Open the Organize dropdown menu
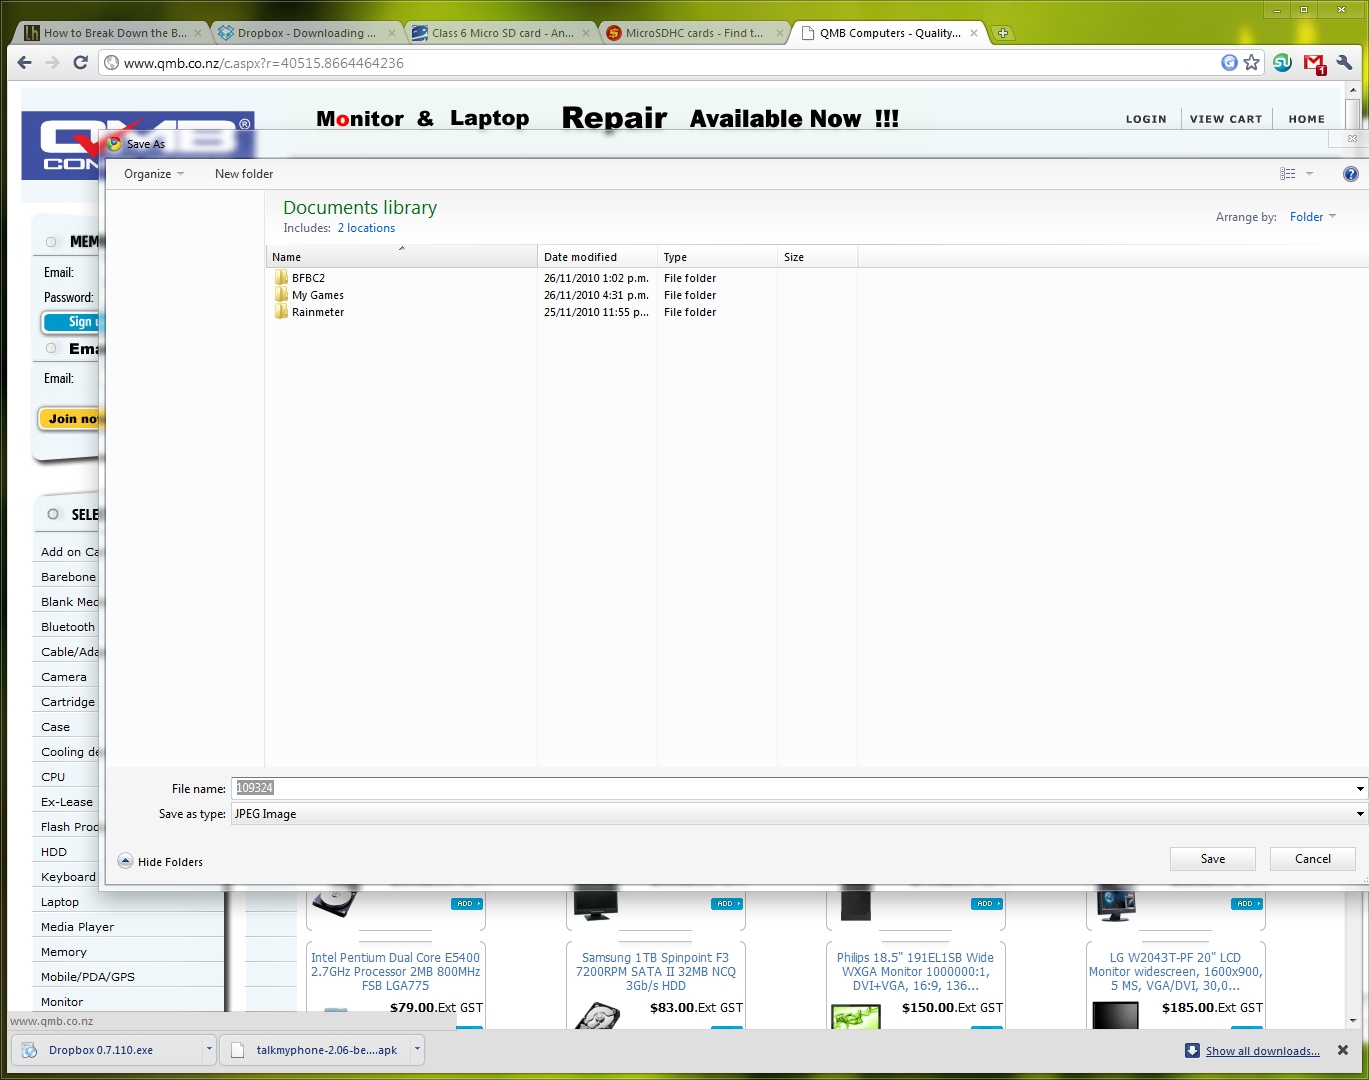 [x=154, y=174]
